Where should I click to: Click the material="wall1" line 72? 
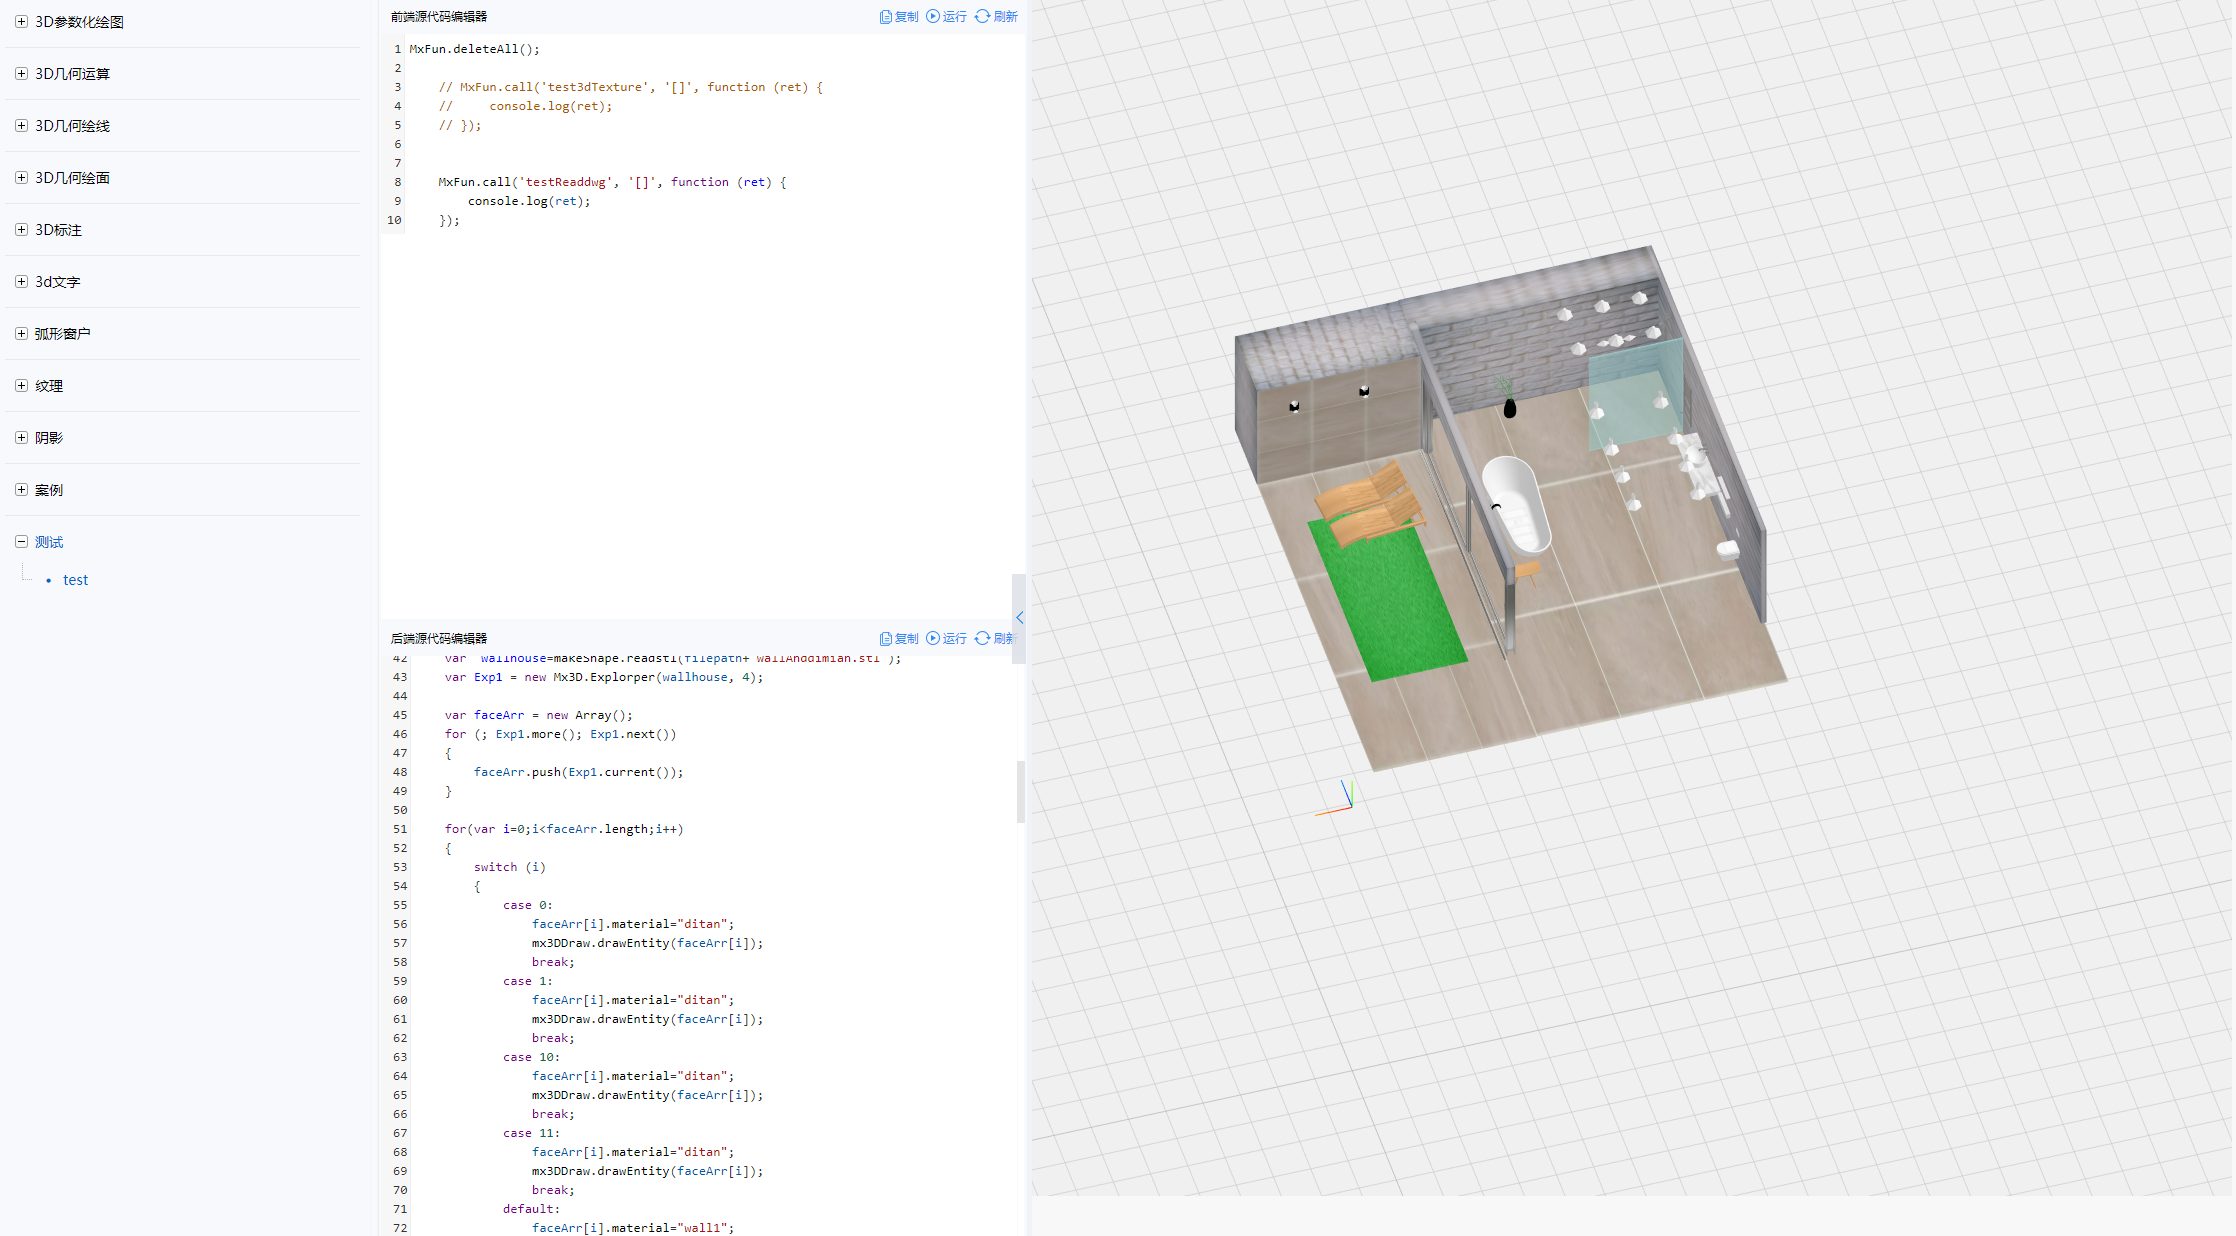pos(633,1228)
